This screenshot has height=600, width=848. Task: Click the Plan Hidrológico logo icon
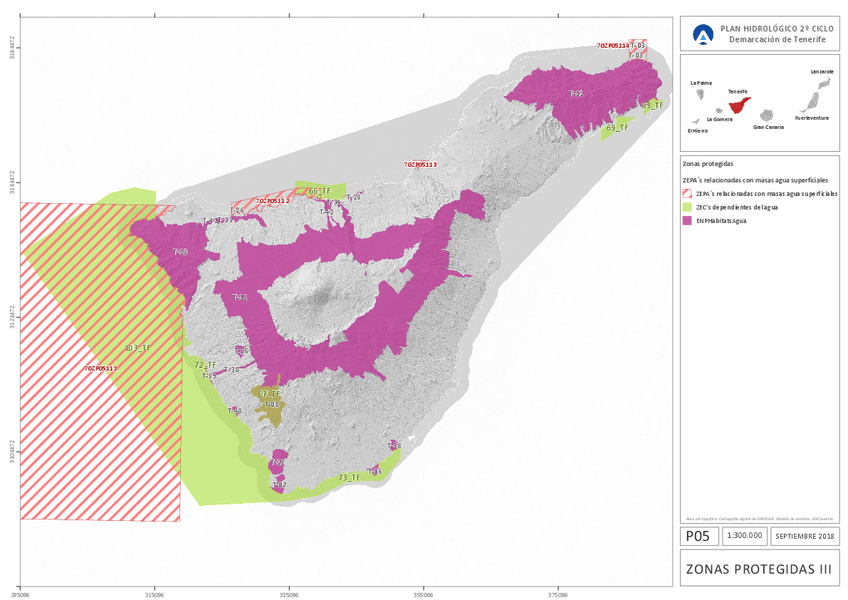(704, 36)
